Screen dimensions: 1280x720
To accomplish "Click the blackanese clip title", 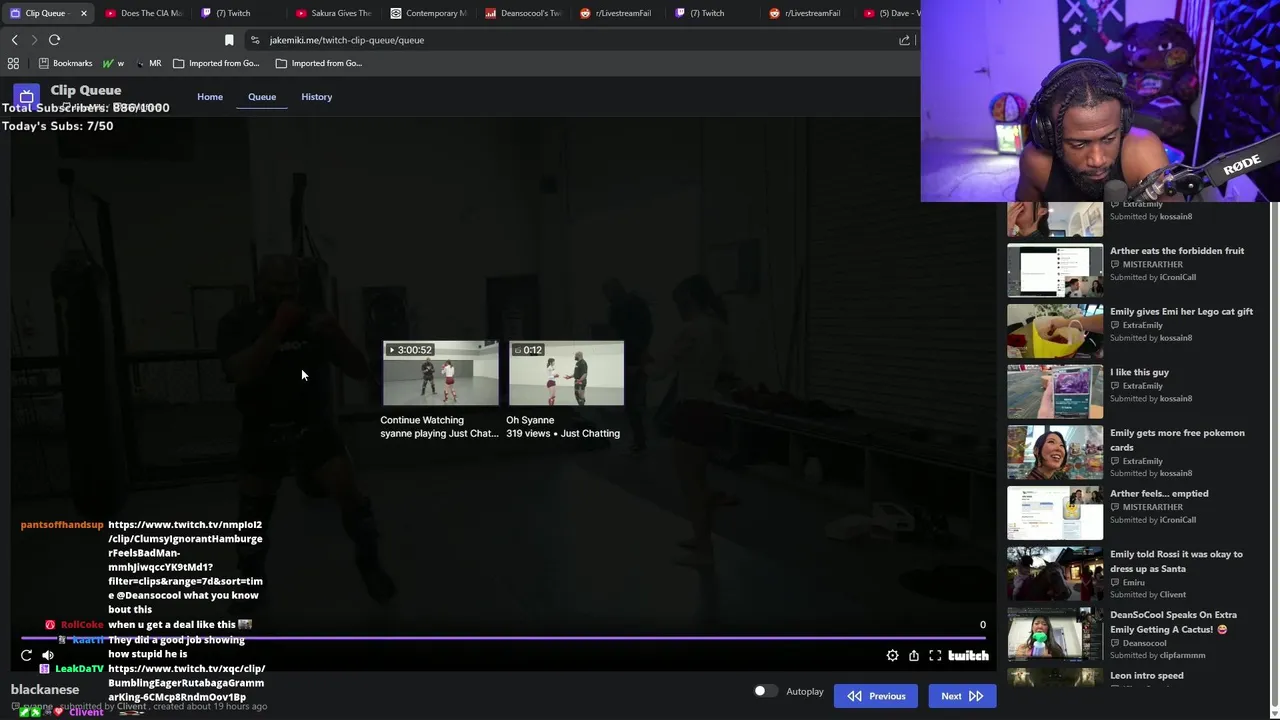I will tap(45, 689).
